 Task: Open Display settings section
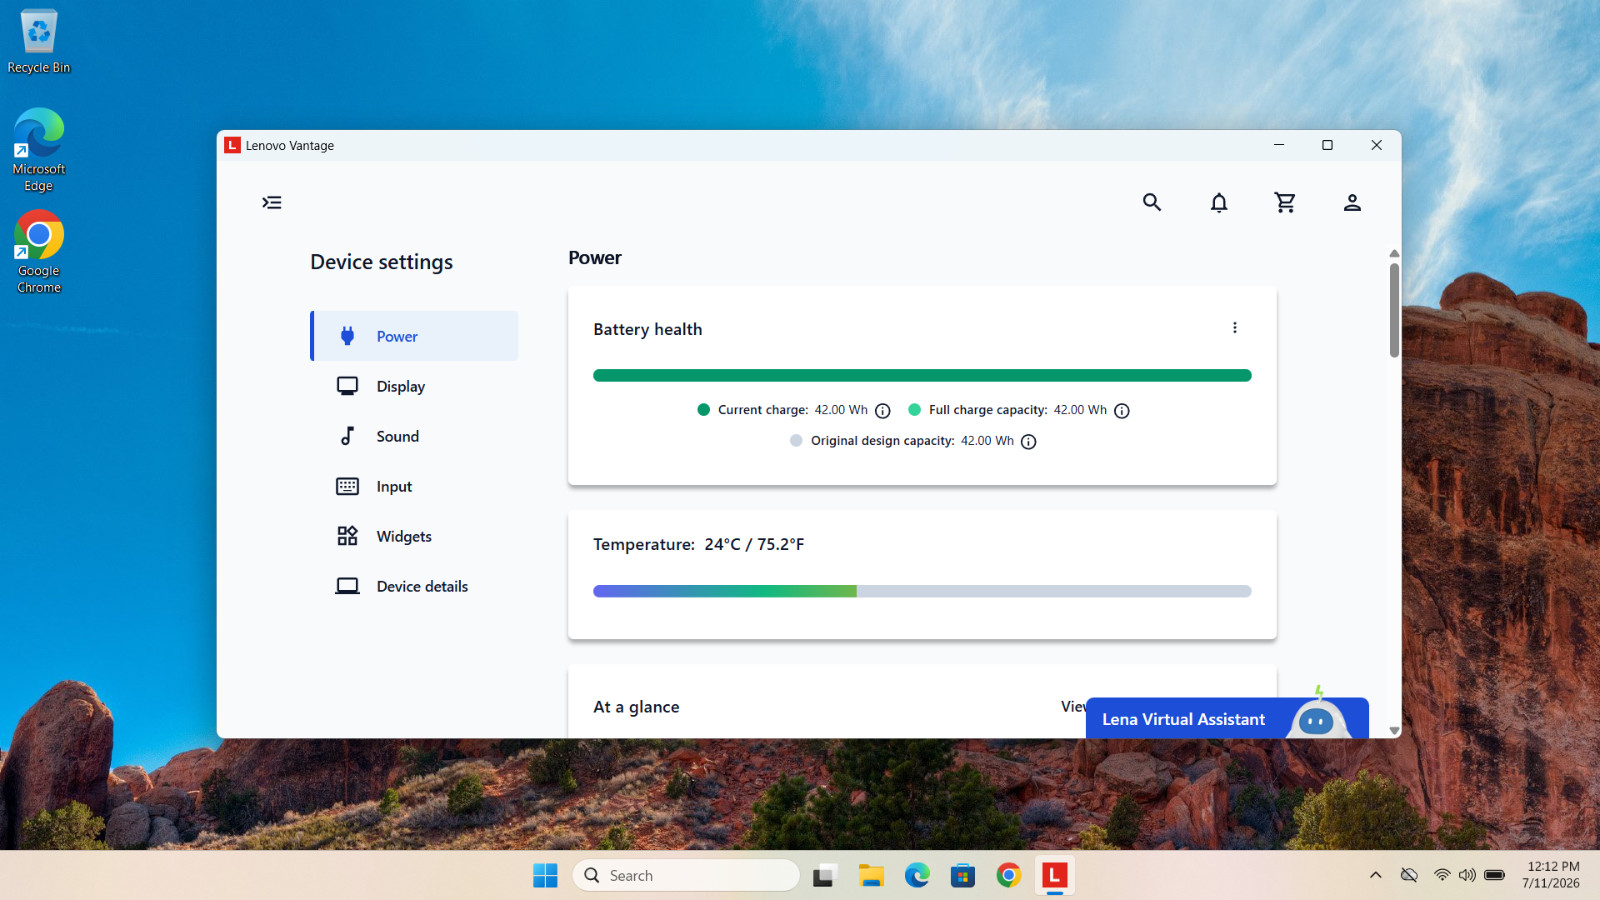[x=415, y=386]
